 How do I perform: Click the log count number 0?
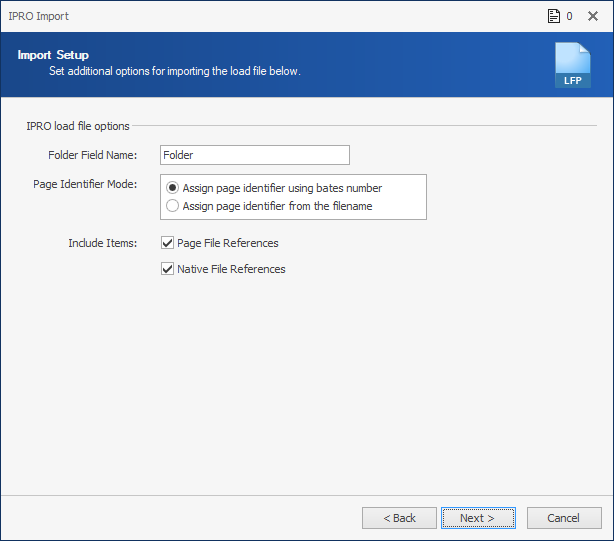click(569, 16)
